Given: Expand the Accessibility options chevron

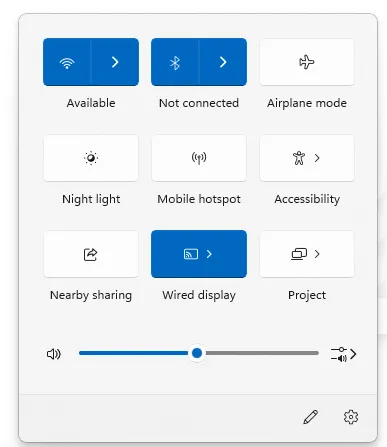Looking at the screenshot, I should 317,158.
